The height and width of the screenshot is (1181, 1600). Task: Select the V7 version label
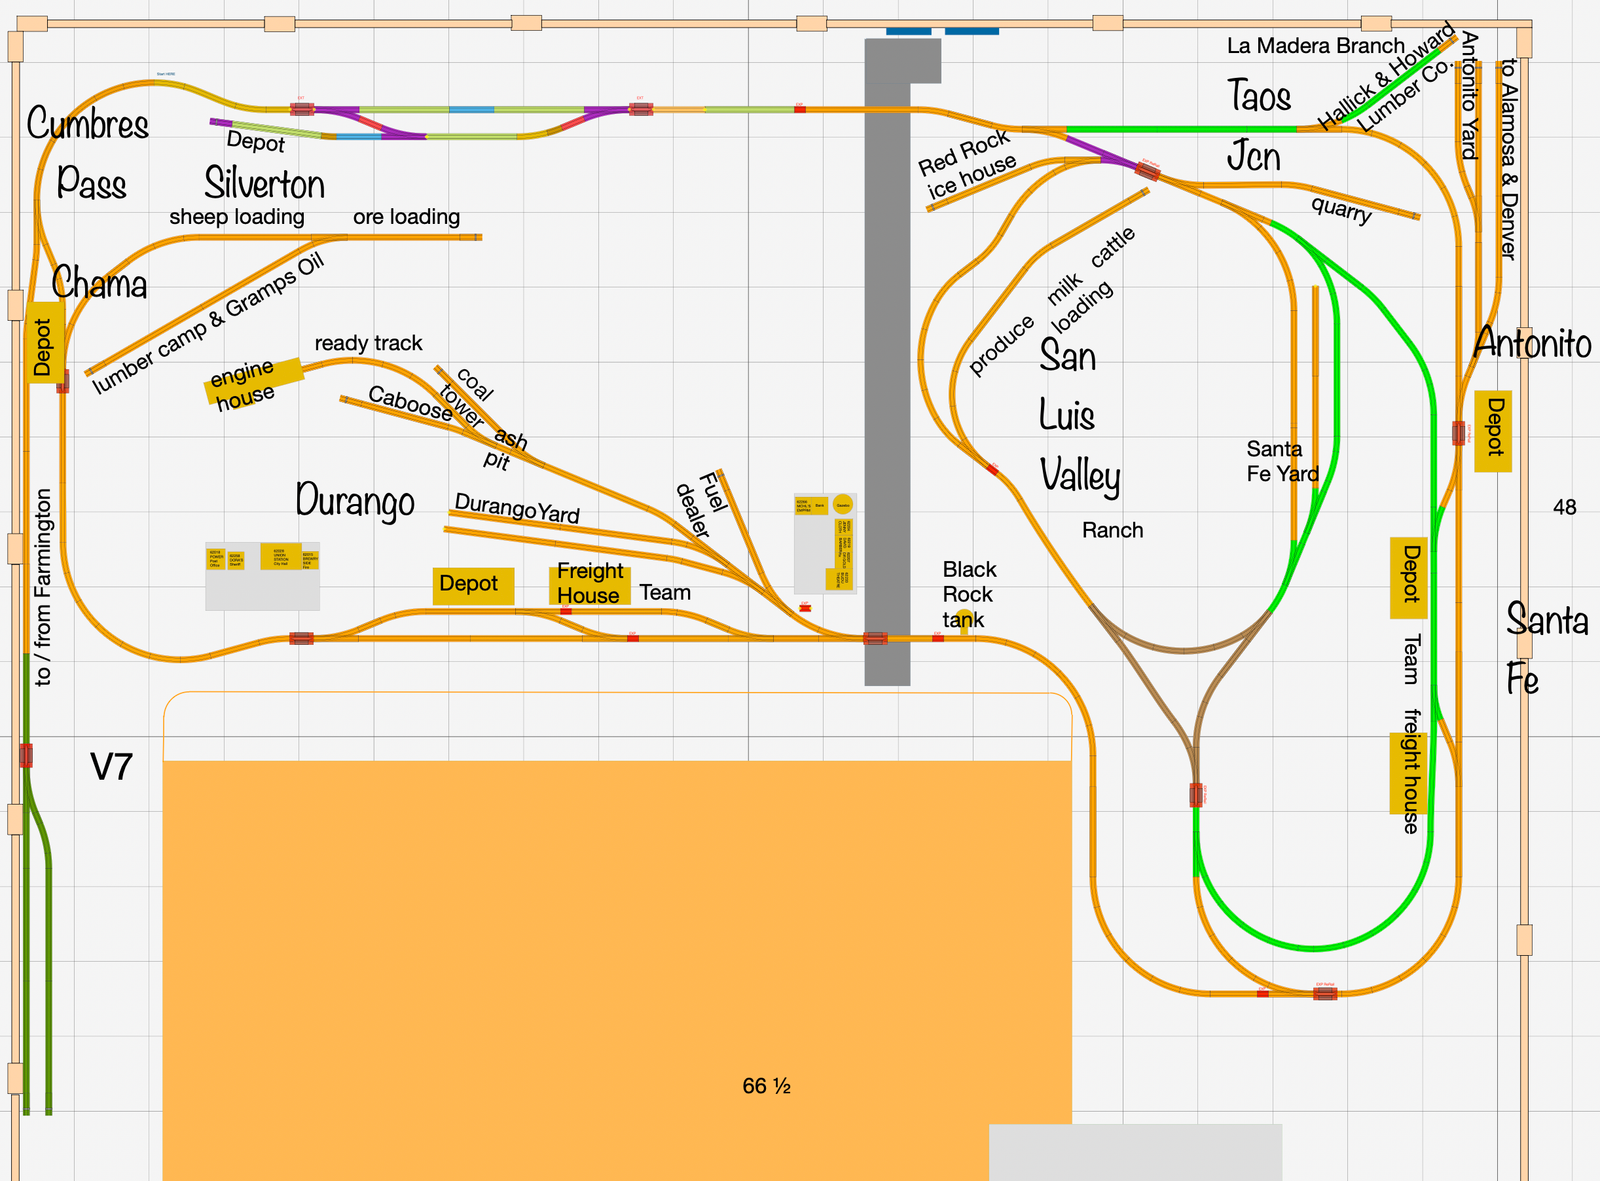(111, 768)
